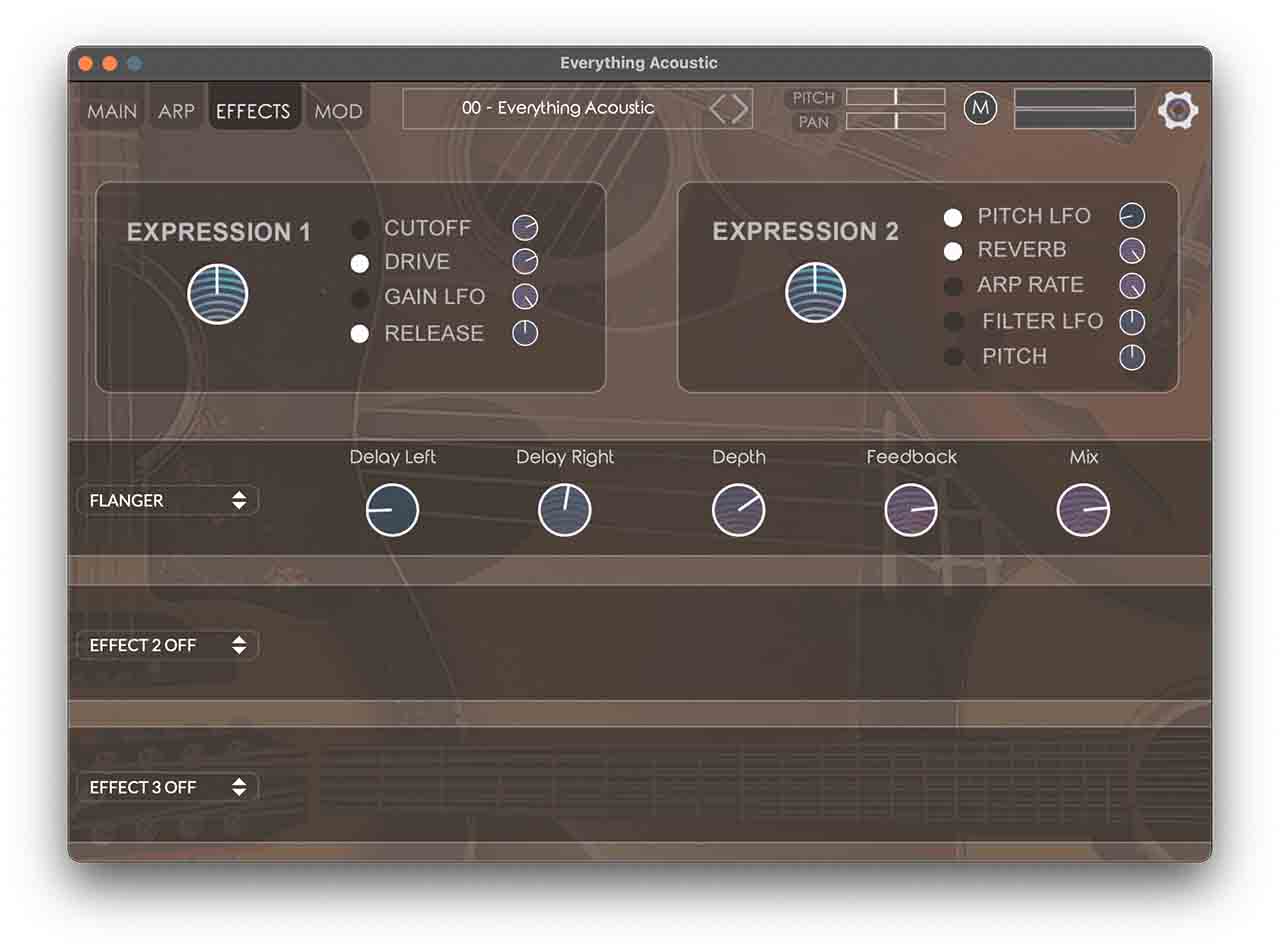This screenshot has height=952, width=1280.
Task: Click the small knob beside CUTOFF
Action: click(525, 228)
